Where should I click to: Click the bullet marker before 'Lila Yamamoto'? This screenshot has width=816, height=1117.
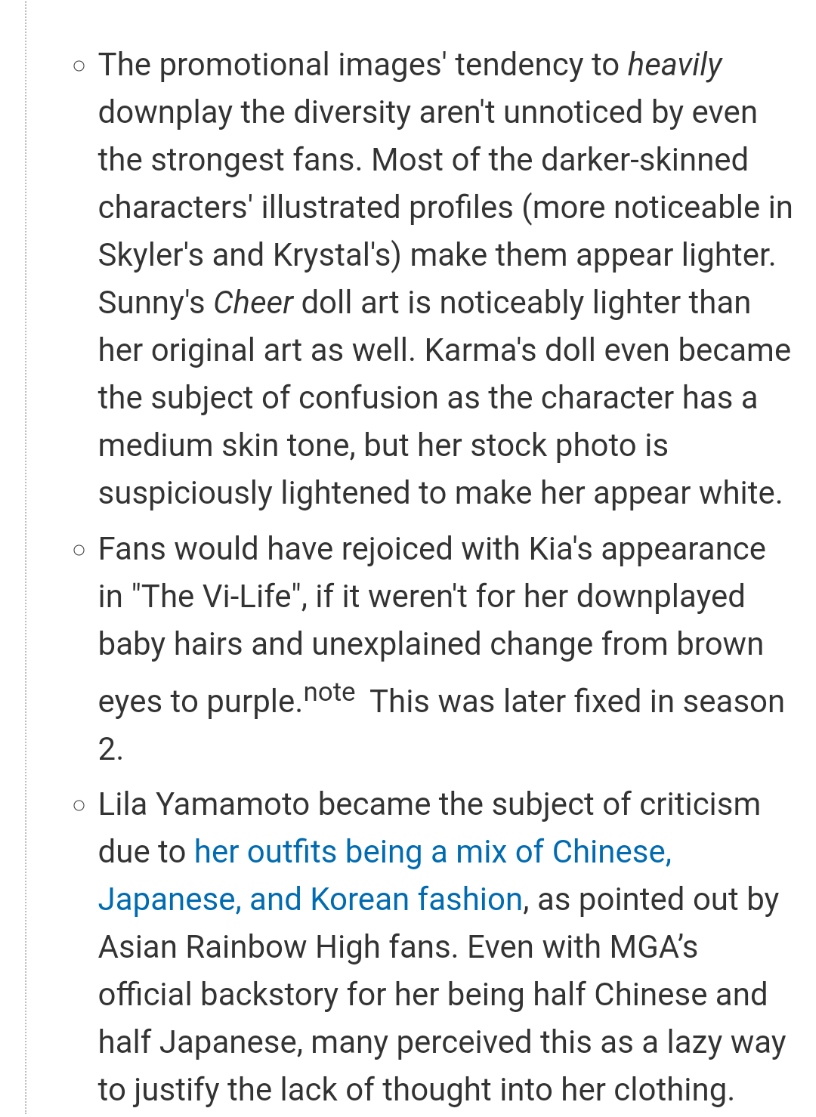[78, 806]
